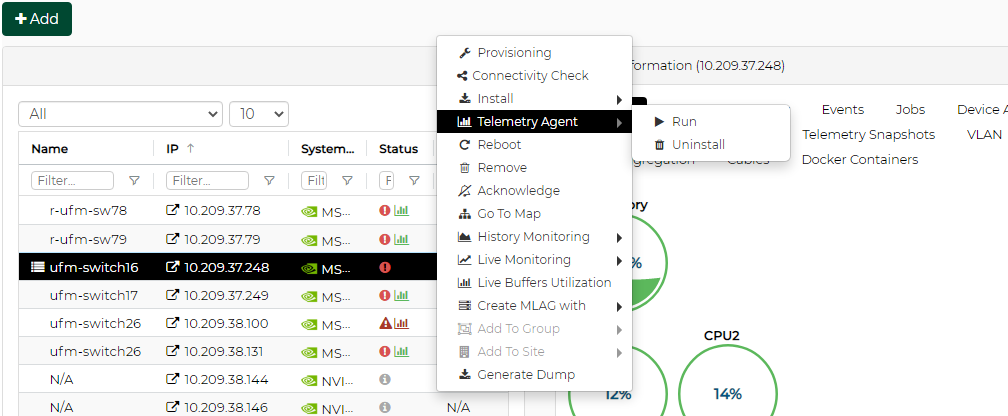This screenshot has width=1008, height=416.
Task: Choose Uninstall from Telemetry Agent submenu
Action: [x=697, y=145]
